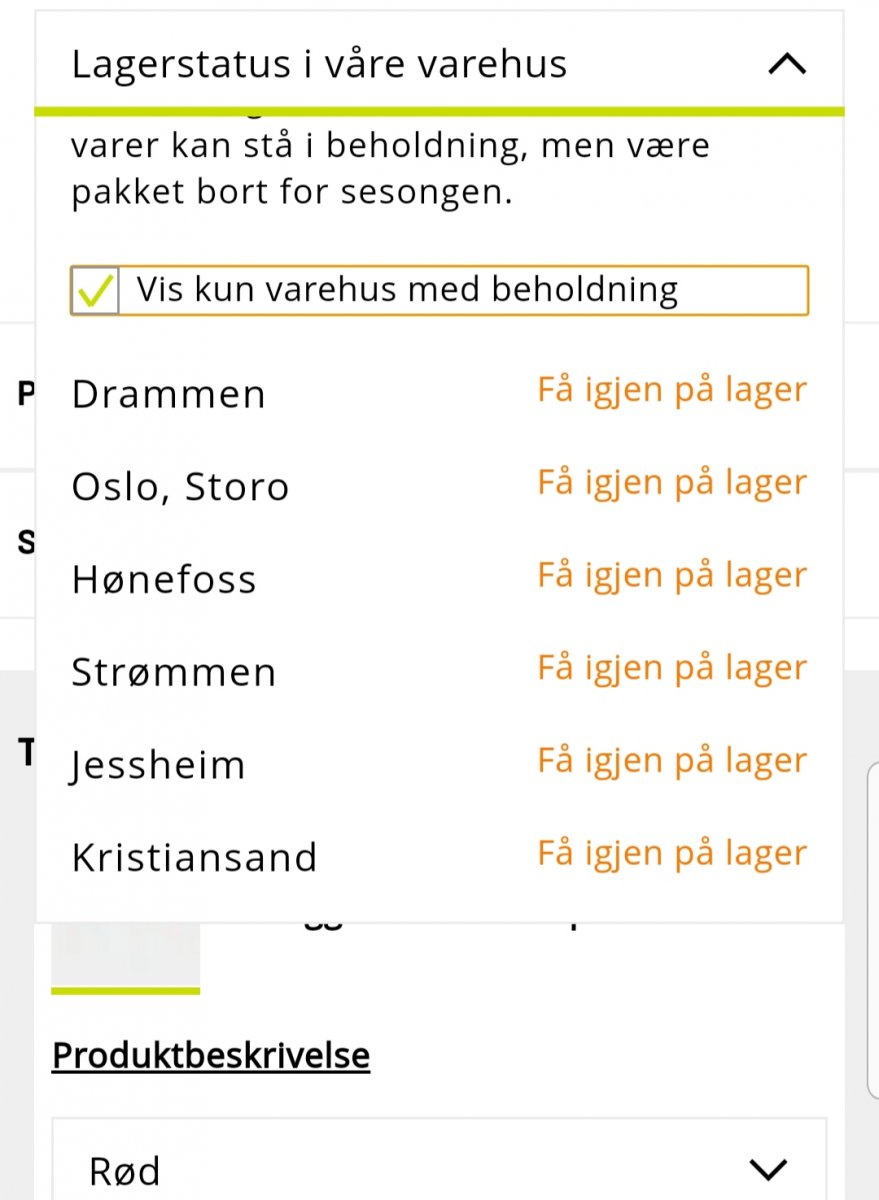Click stock status next to Kristiansand
The image size is (879, 1200).
[x=672, y=854]
